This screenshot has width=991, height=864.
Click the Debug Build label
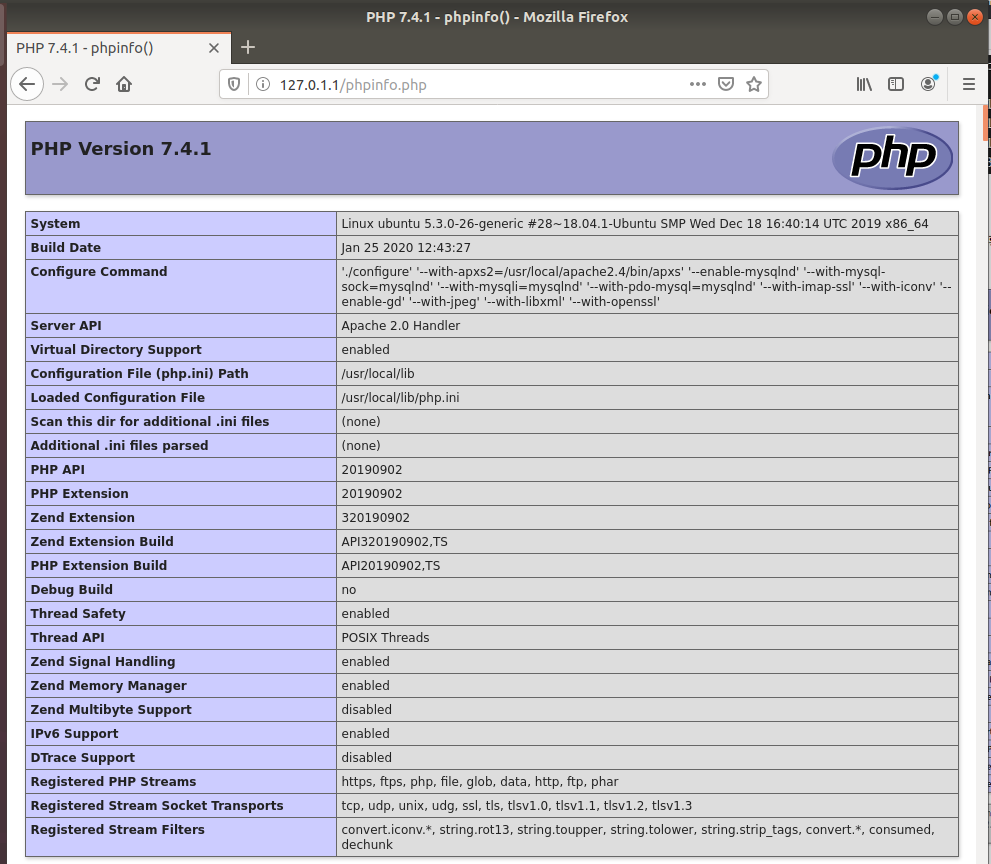coord(71,590)
